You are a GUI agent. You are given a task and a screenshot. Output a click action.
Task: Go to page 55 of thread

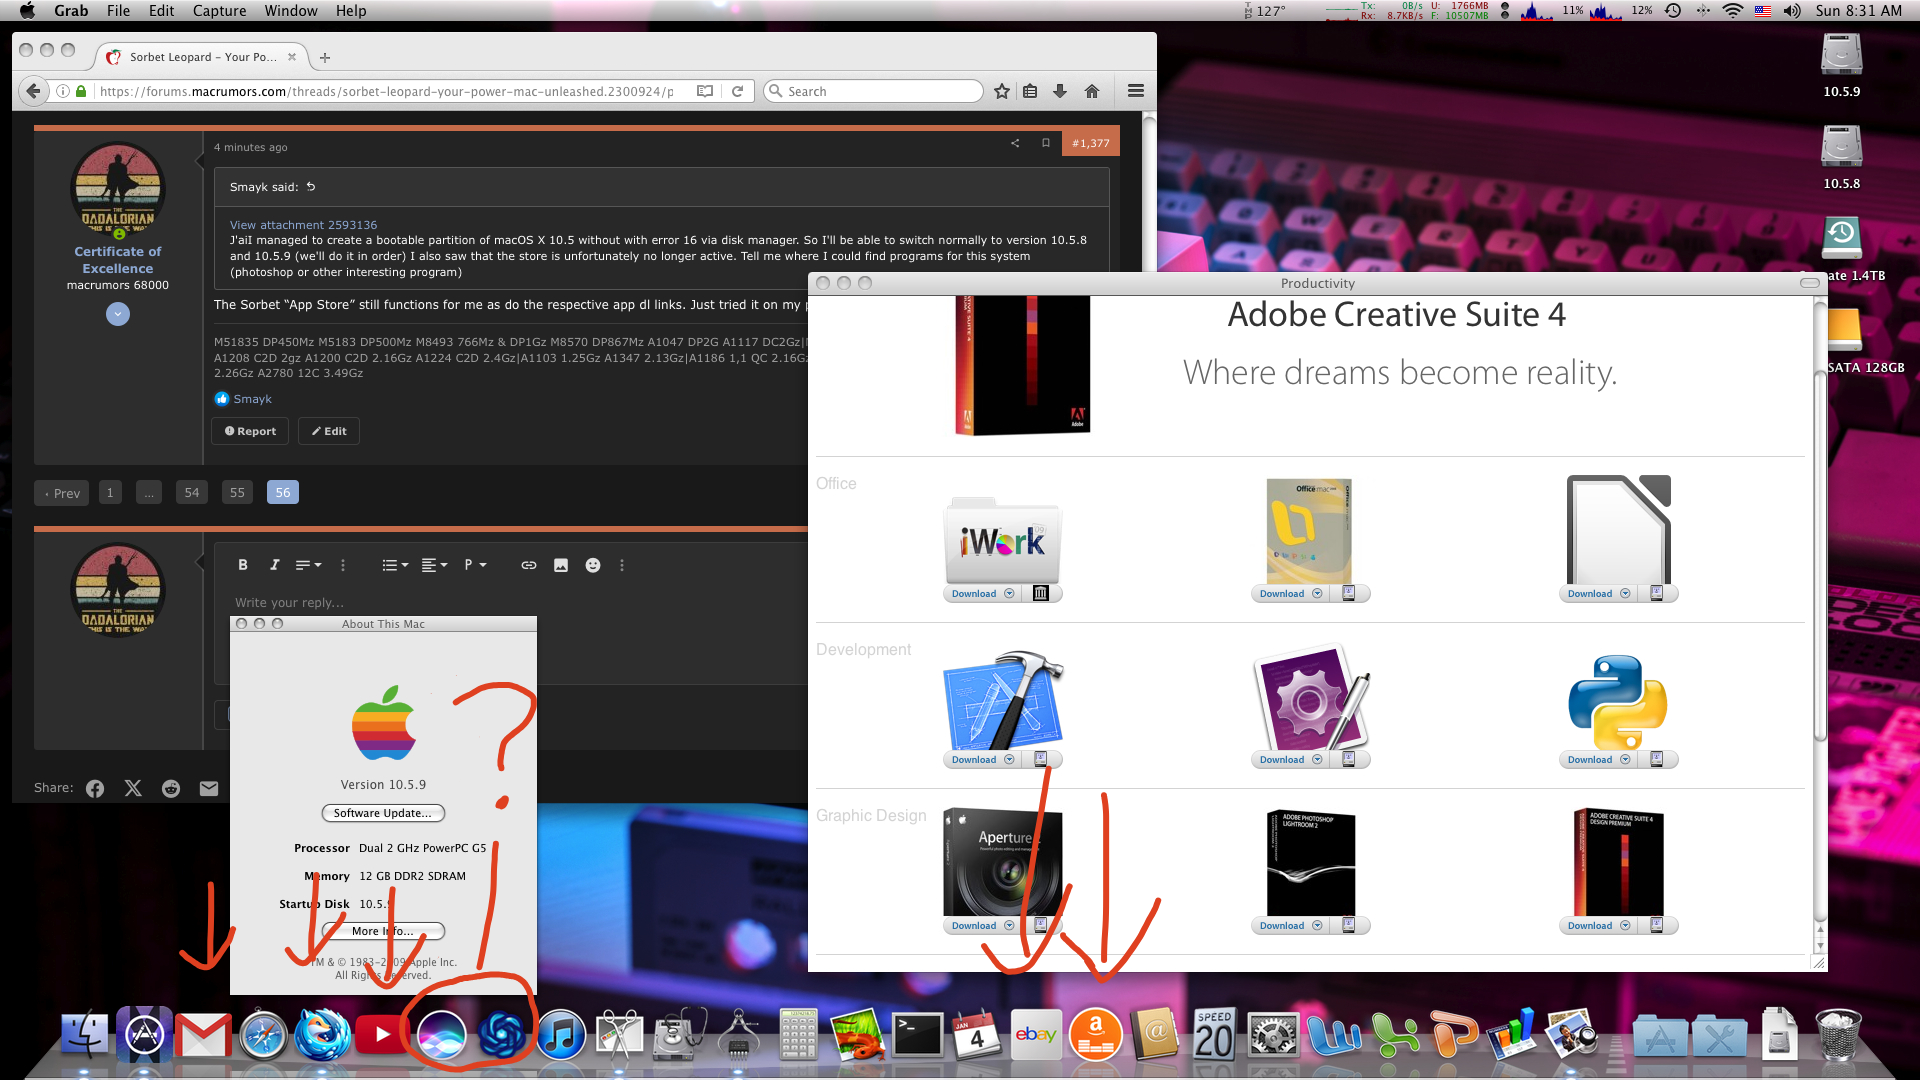click(x=237, y=492)
